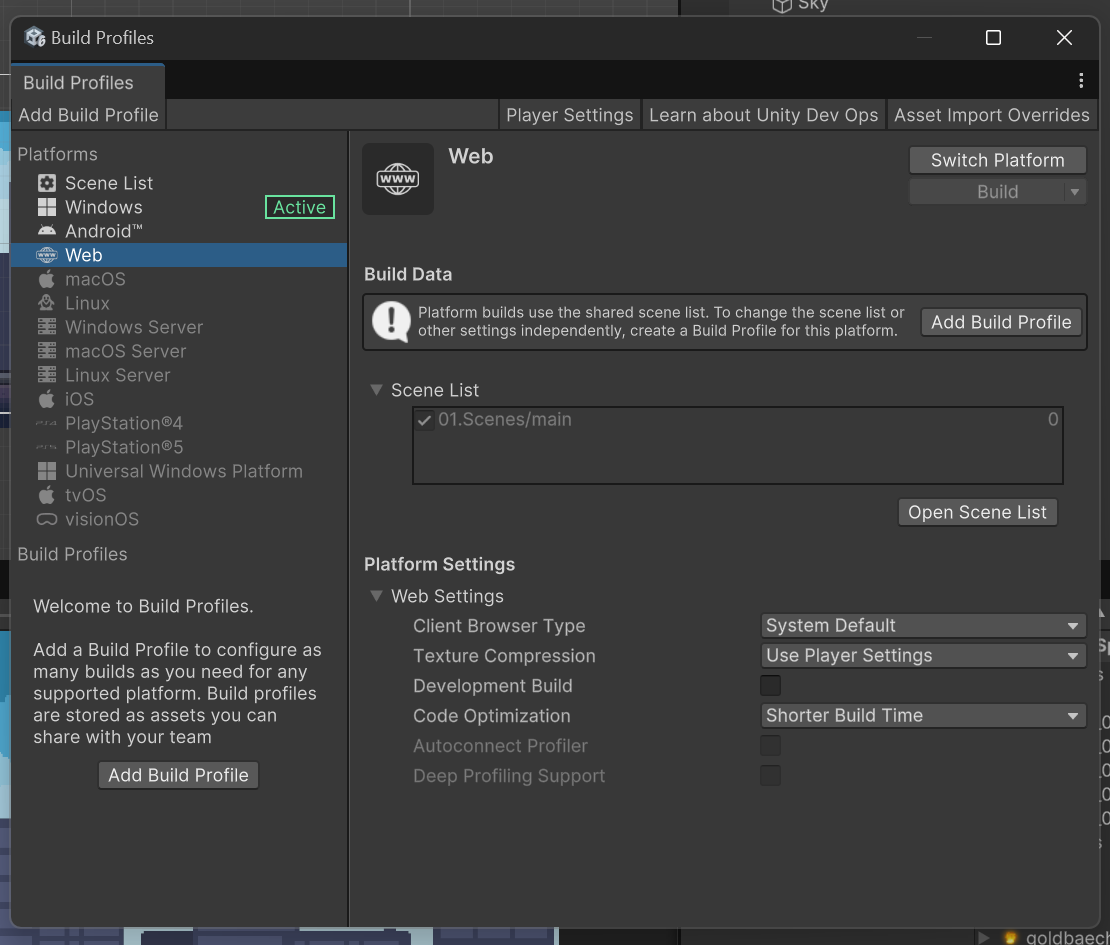1110x945 pixels.
Task: Collapse the Scene List foldout
Action: click(377, 390)
